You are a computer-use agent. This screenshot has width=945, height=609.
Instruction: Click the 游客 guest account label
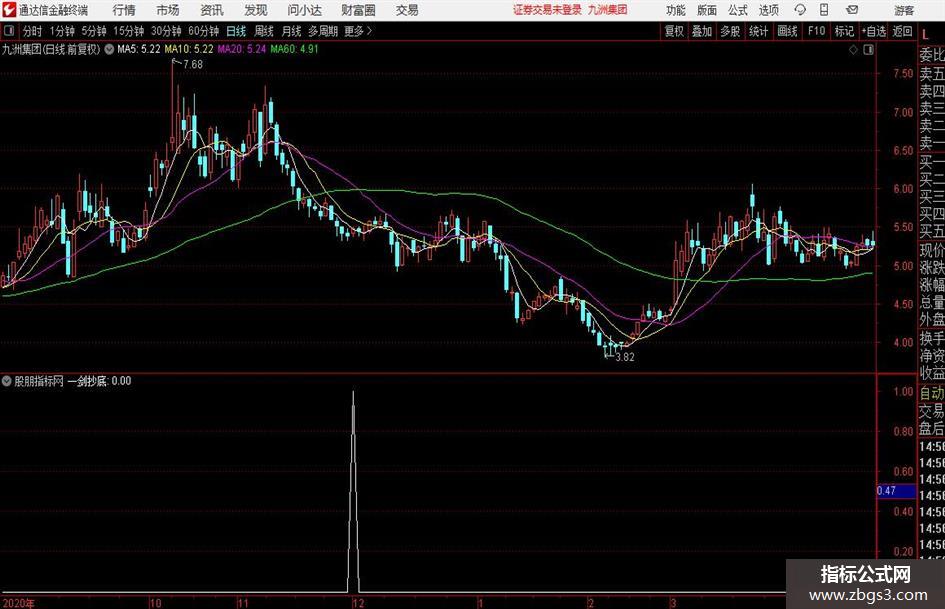(903, 10)
